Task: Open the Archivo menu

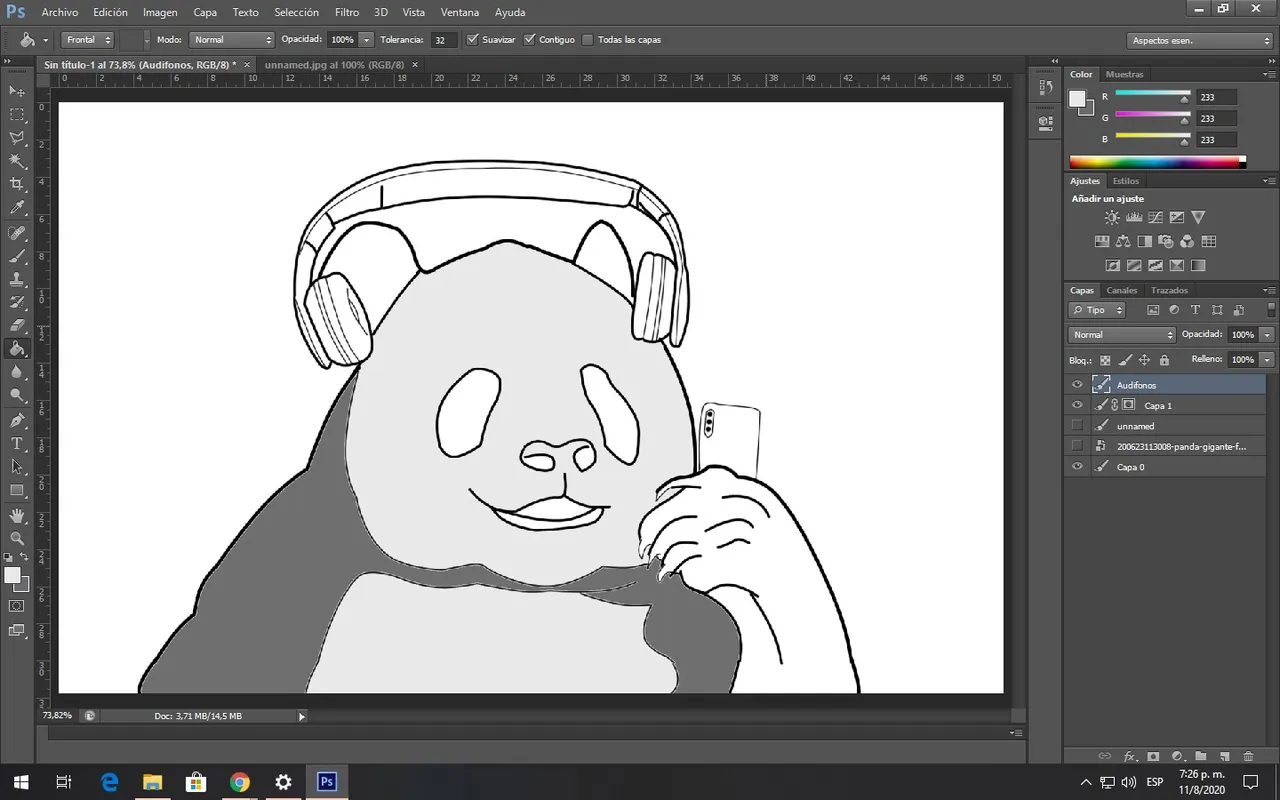Action: click(60, 12)
